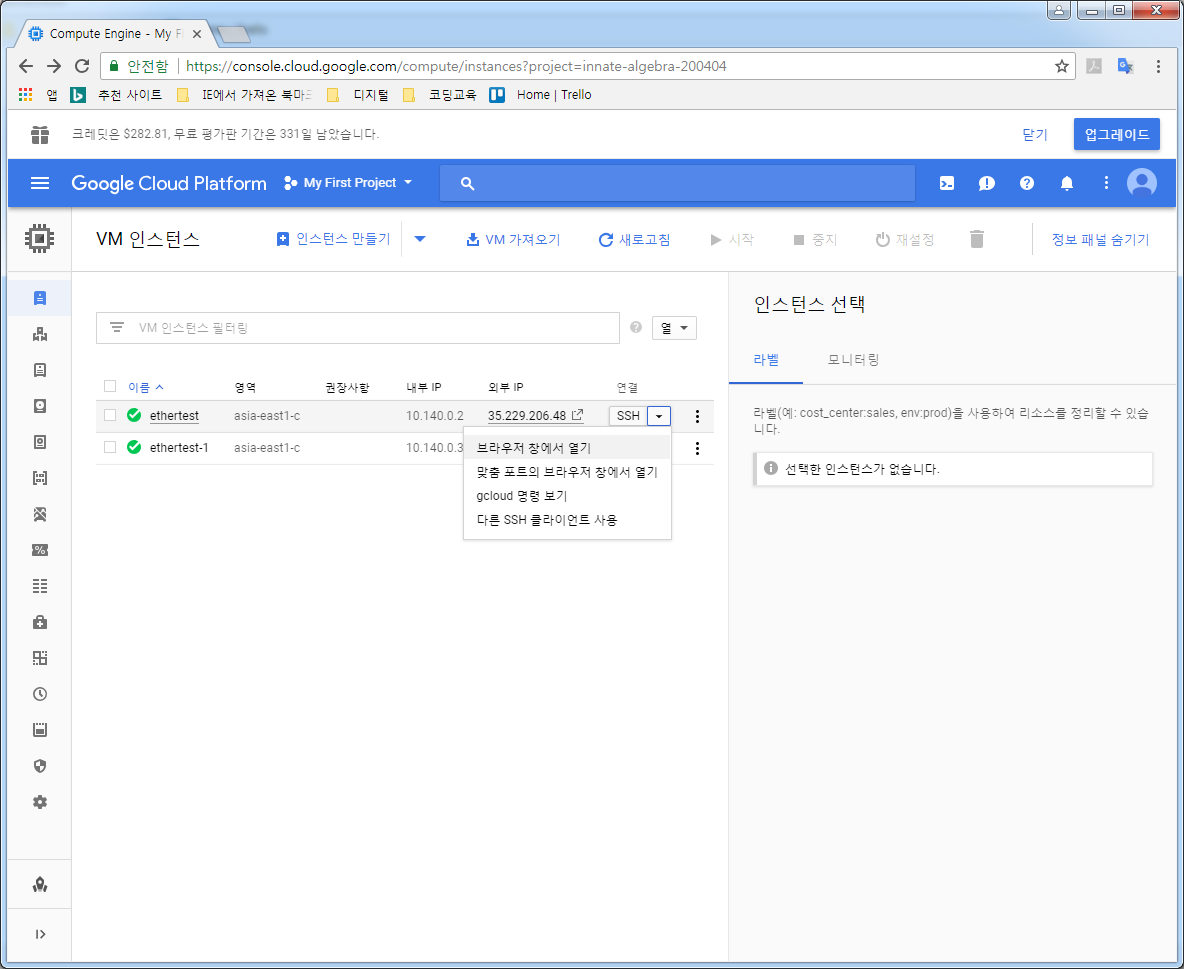Open the settings gear sidebar icon
Viewport: 1184px width, 969px height.
pyautogui.click(x=40, y=802)
